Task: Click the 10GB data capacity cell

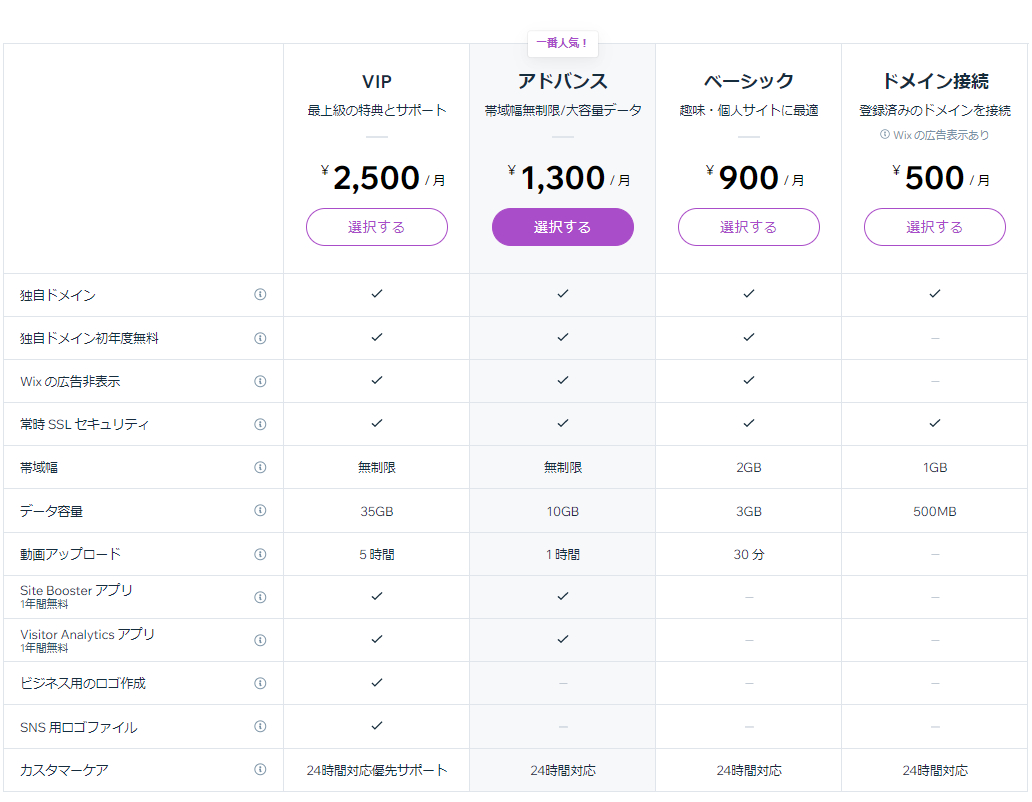Action: point(563,511)
